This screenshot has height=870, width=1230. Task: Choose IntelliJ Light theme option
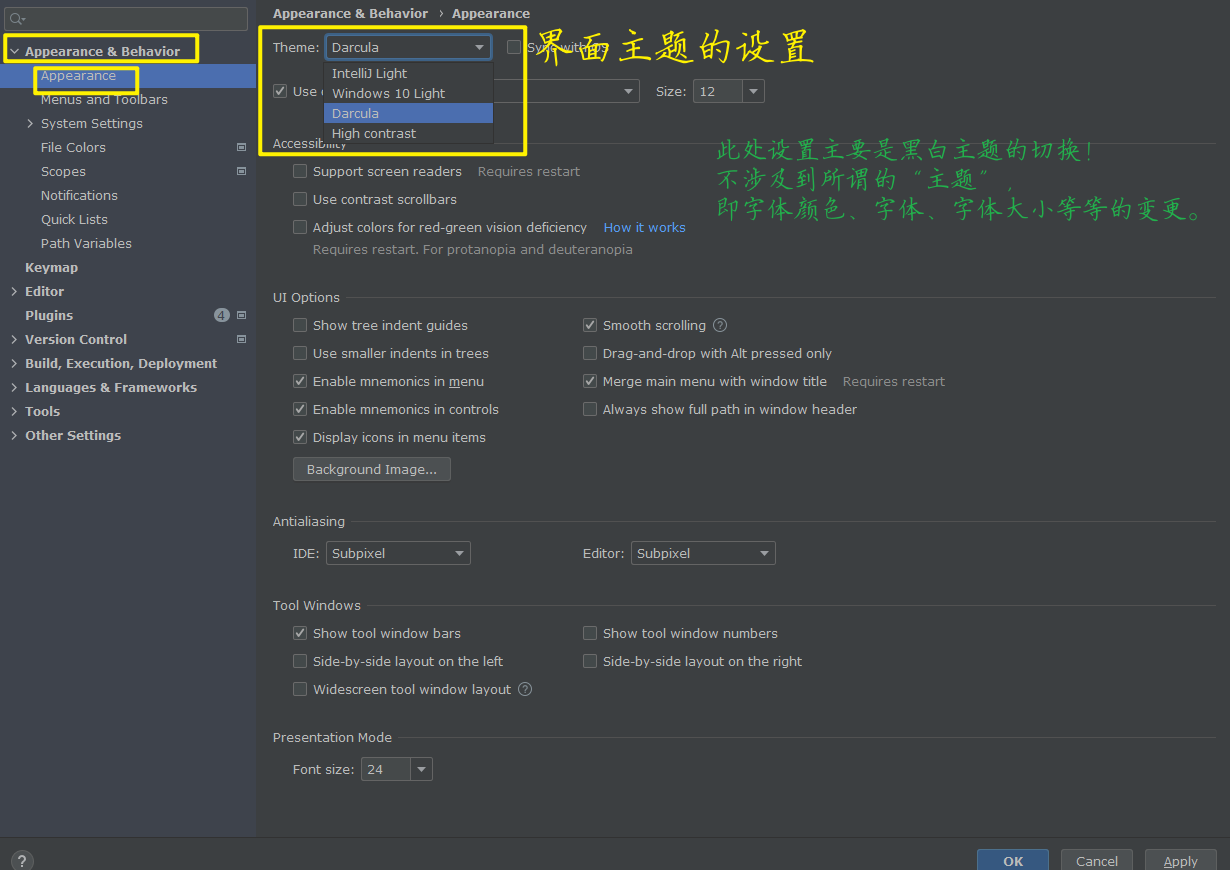tap(408, 73)
